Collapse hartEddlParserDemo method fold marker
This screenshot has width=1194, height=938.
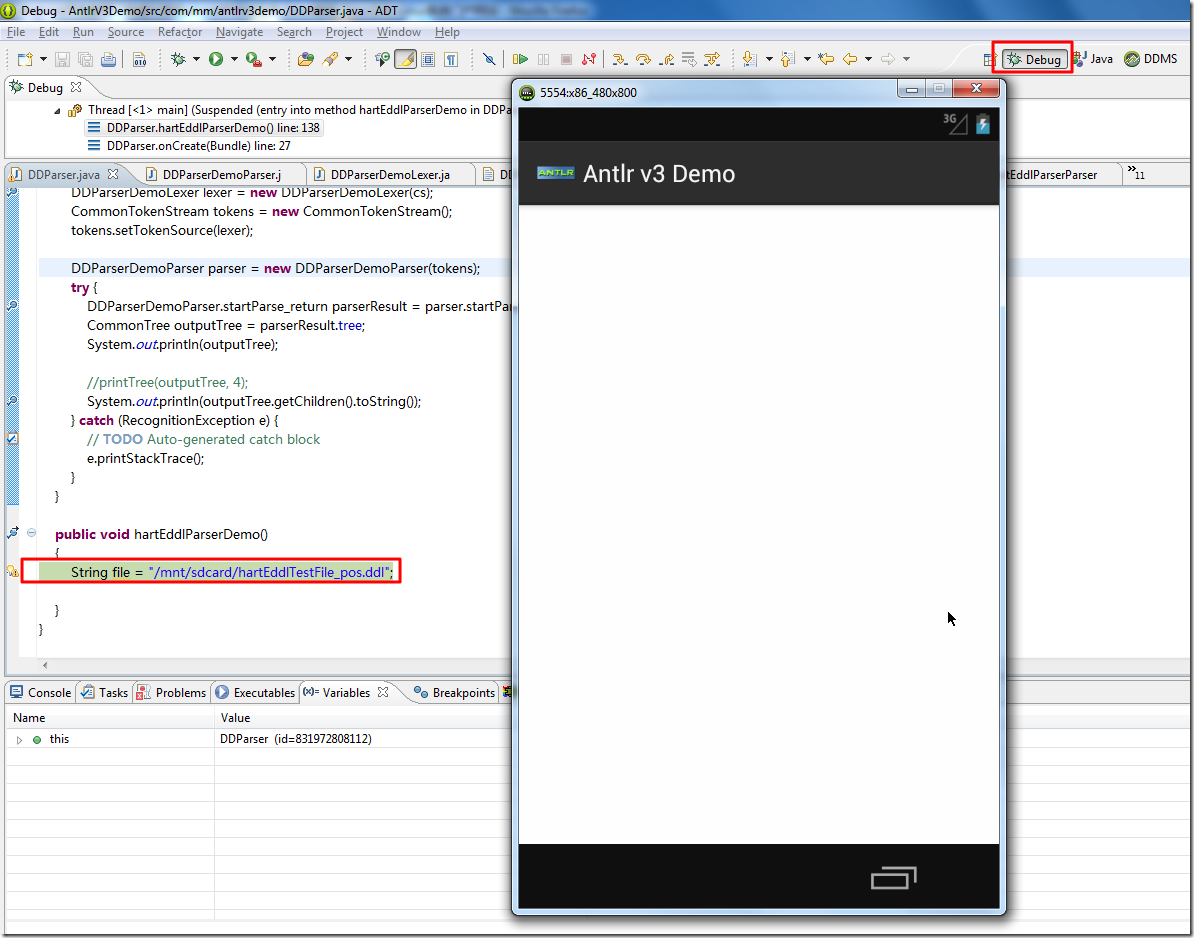point(31,533)
